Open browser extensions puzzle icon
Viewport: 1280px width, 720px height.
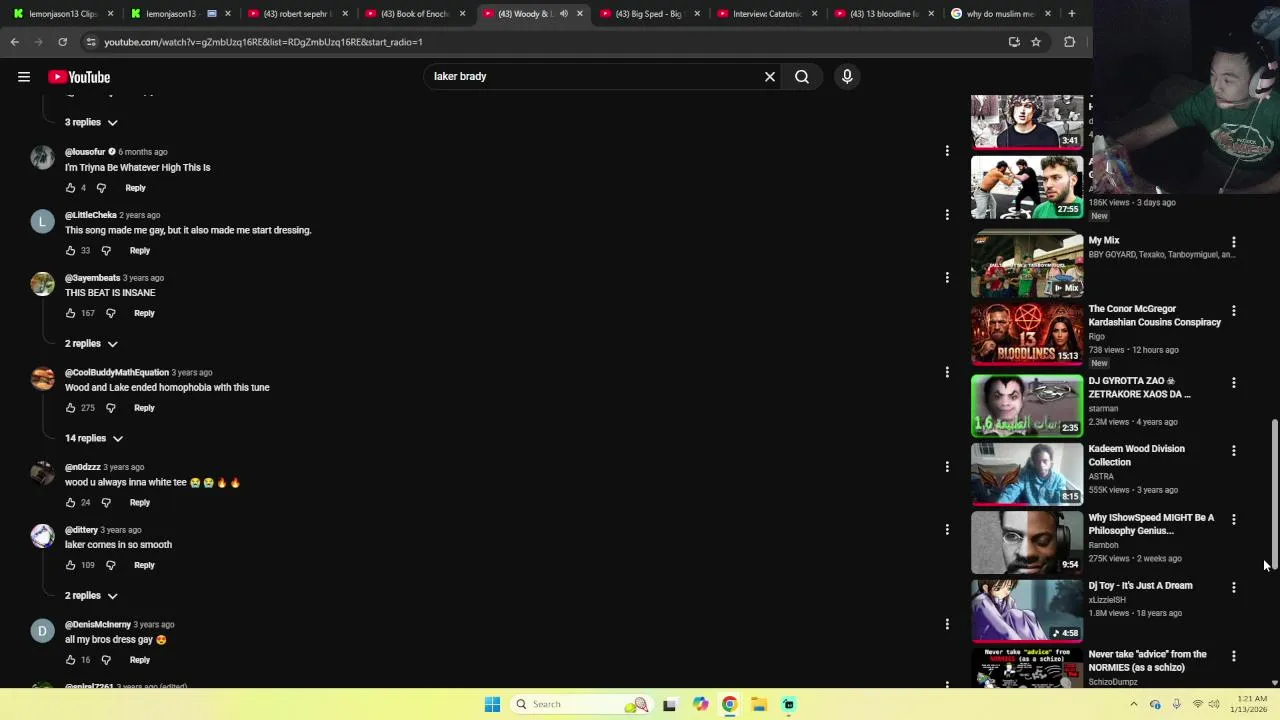(x=1070, y=42)
